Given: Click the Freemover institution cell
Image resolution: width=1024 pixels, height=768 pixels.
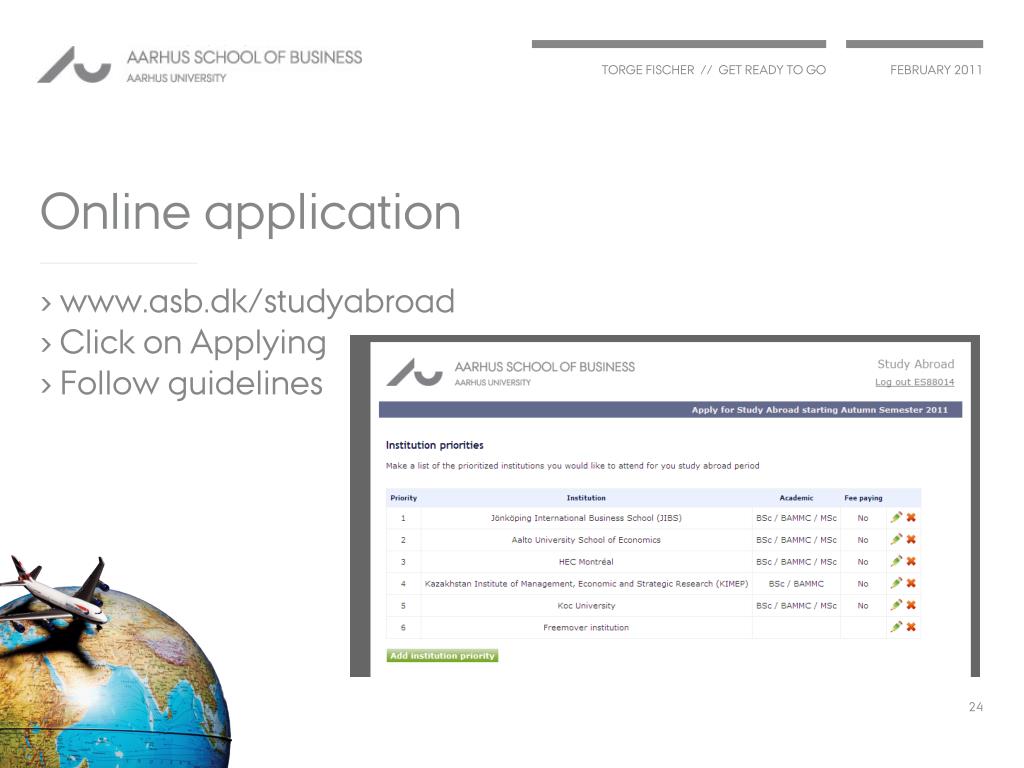Looking at the screenshot, I should click(586, 628).
